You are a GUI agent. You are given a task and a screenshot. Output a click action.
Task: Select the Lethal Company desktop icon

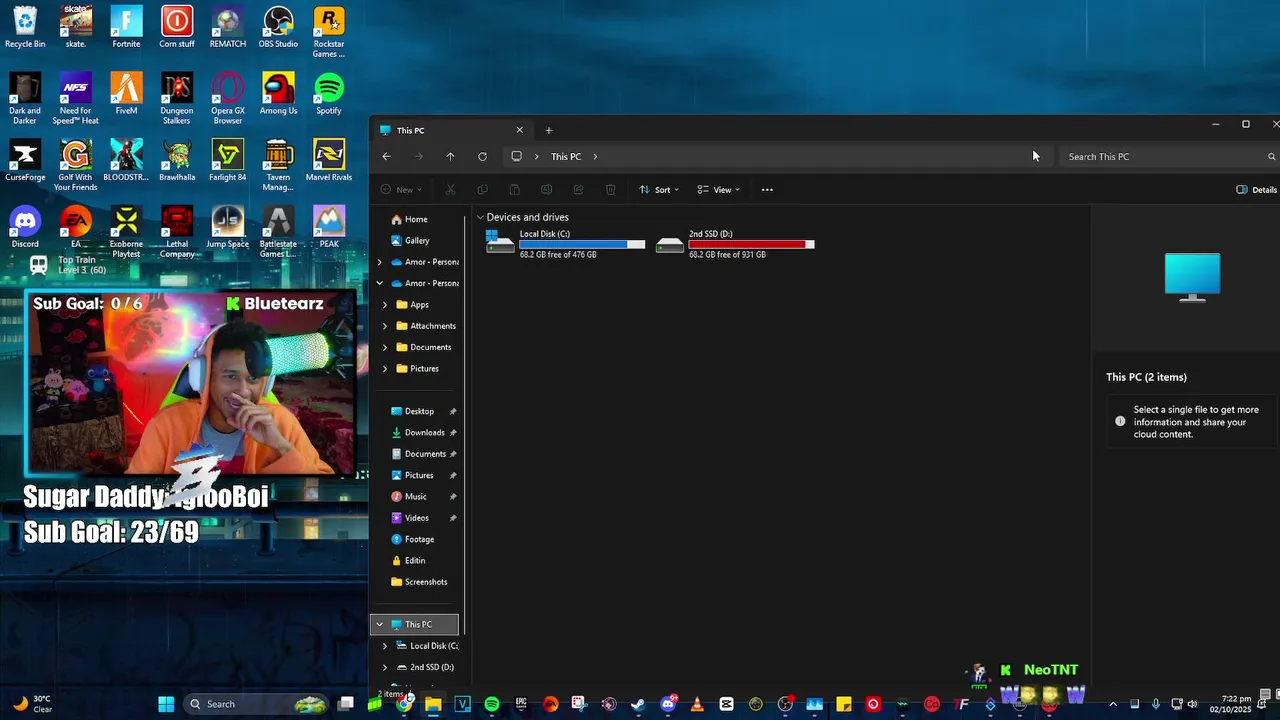pos(177,232)
